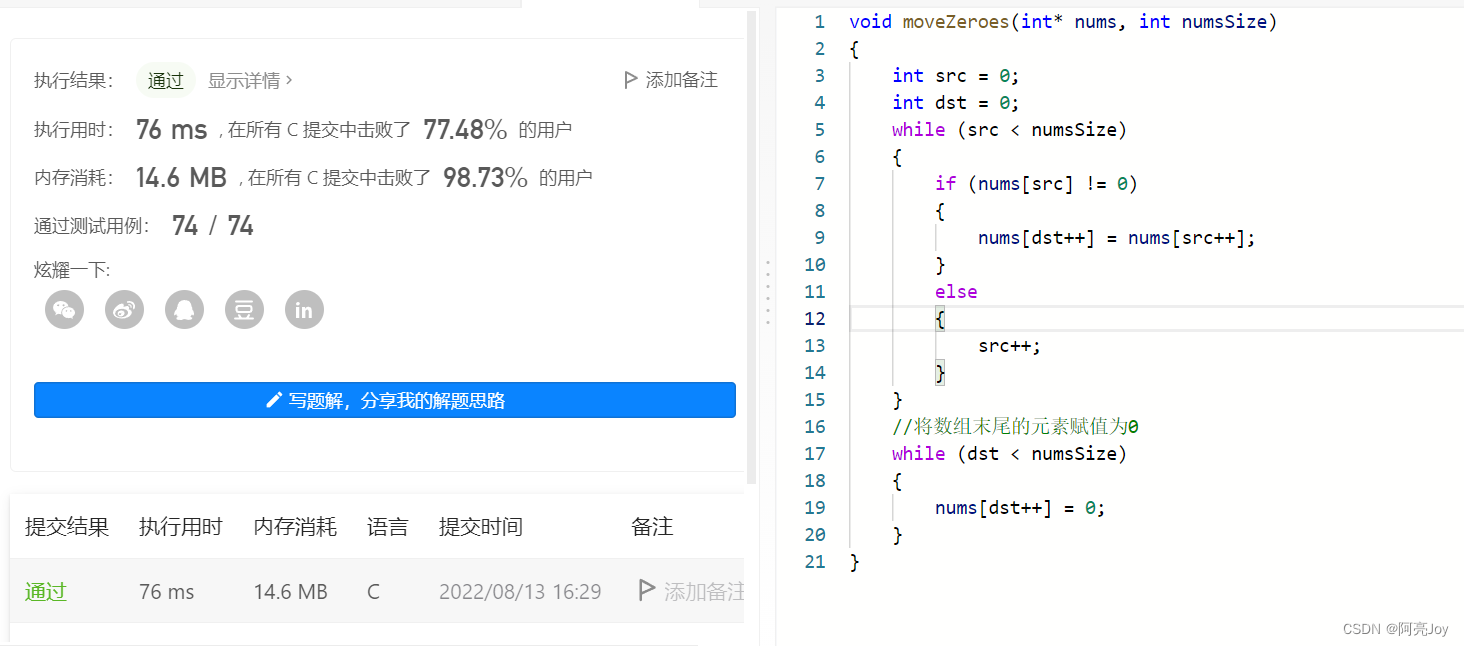Expand 显示详情 details chevron
The height and width of the screenshot is (646, 1464).
coord(289,80)
